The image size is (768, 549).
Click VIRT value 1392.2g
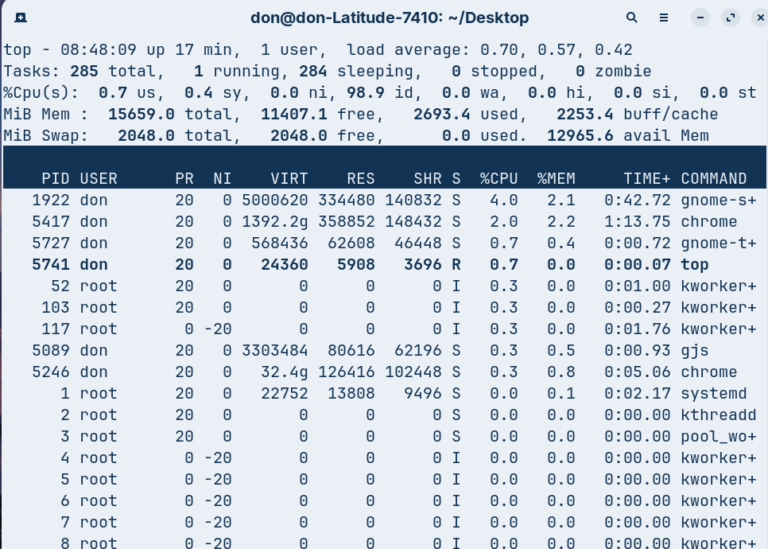(275, 221)
